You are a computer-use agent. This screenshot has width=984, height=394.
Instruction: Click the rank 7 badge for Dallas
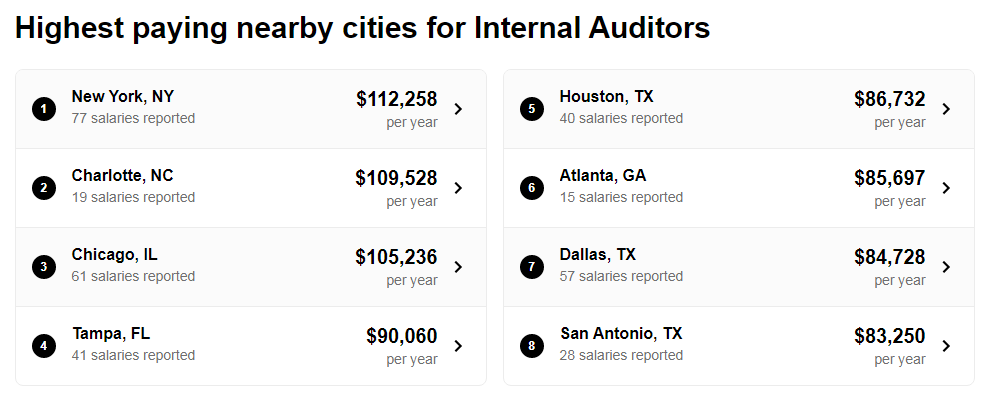pos(532,267)
